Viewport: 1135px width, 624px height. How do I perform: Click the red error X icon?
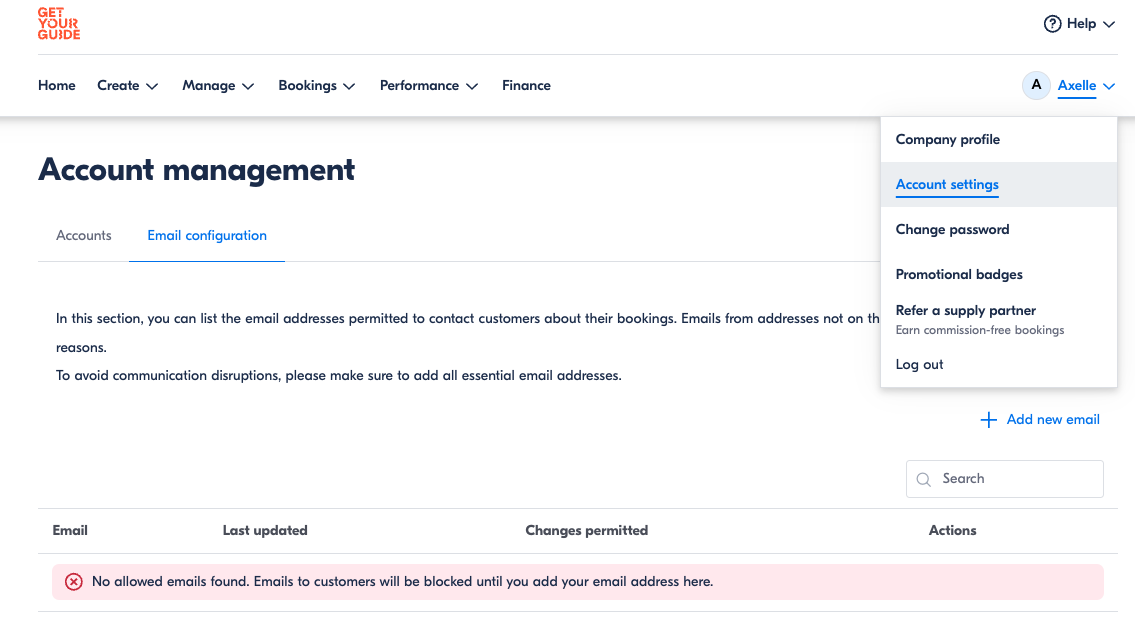coord(73,582)
